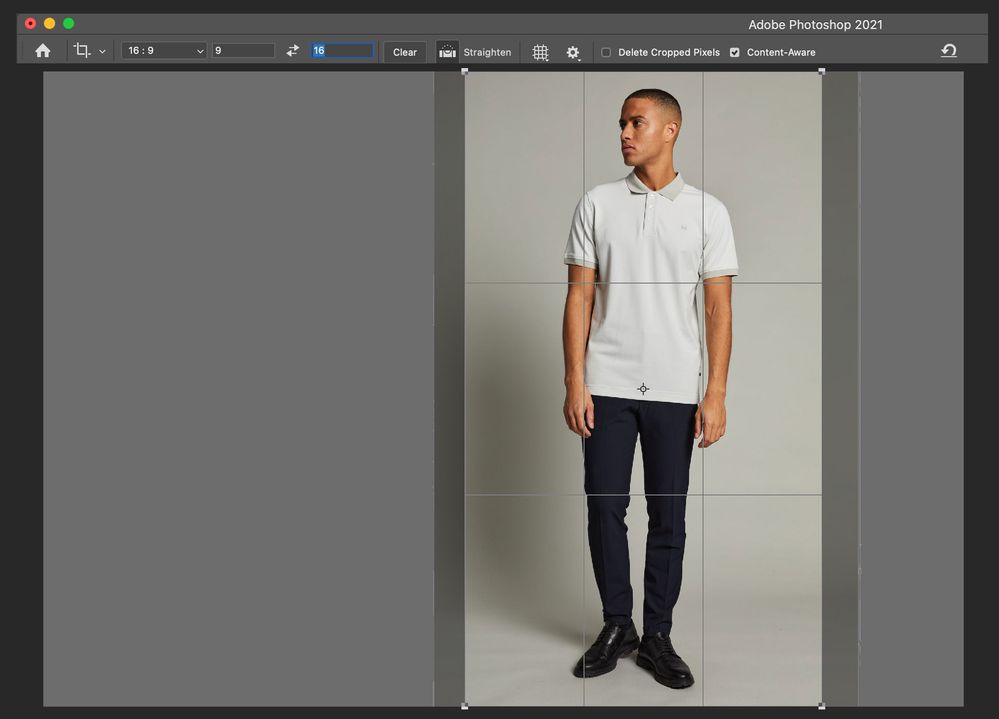
Task: Click the crop width field showing 9
Action: pyautogui.click(x=242, y=51)
